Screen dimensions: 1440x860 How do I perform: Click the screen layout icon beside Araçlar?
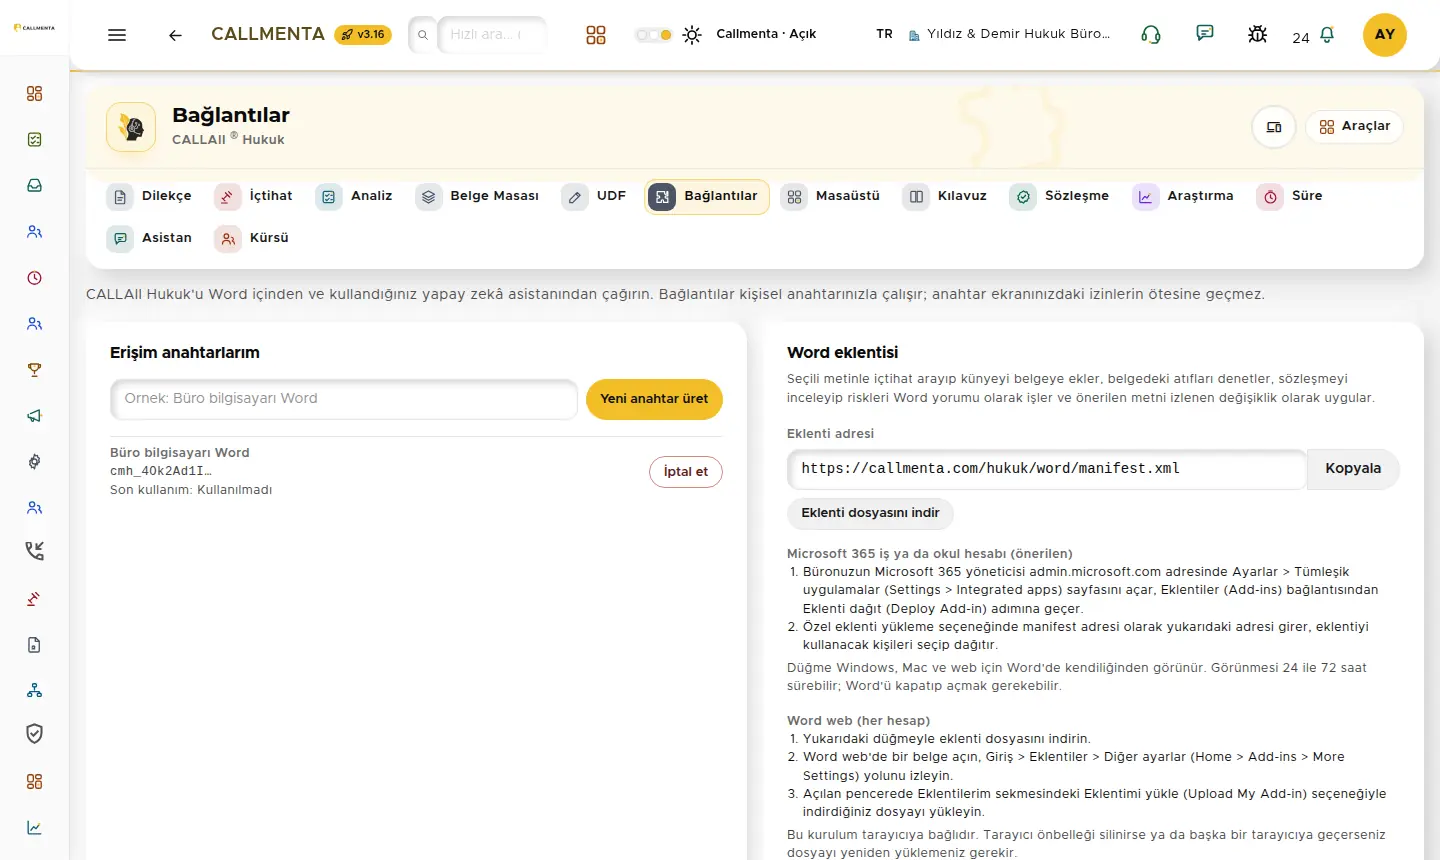(x=1274, y=127)
